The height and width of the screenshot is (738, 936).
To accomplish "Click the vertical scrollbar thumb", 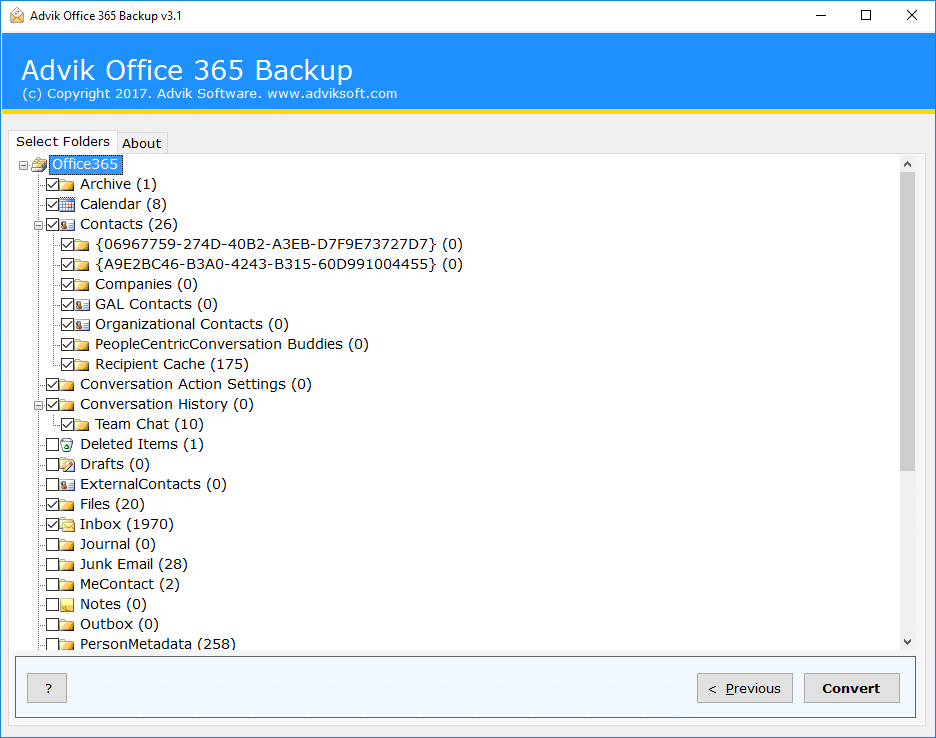I will click(x=907, y=321).
